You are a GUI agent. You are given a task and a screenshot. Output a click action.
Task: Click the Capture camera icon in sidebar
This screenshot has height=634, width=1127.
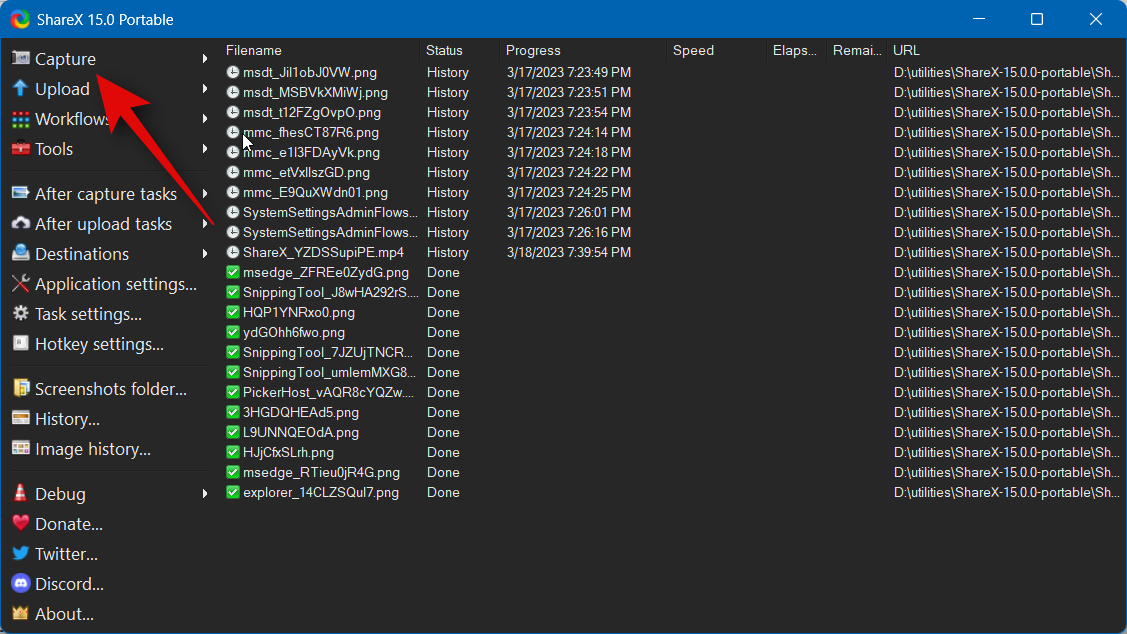click(x=20, y=59)
